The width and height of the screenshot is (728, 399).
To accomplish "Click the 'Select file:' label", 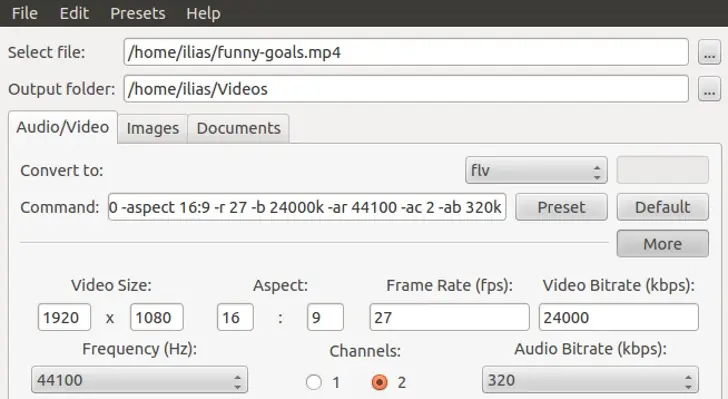I will pos(46,52).
